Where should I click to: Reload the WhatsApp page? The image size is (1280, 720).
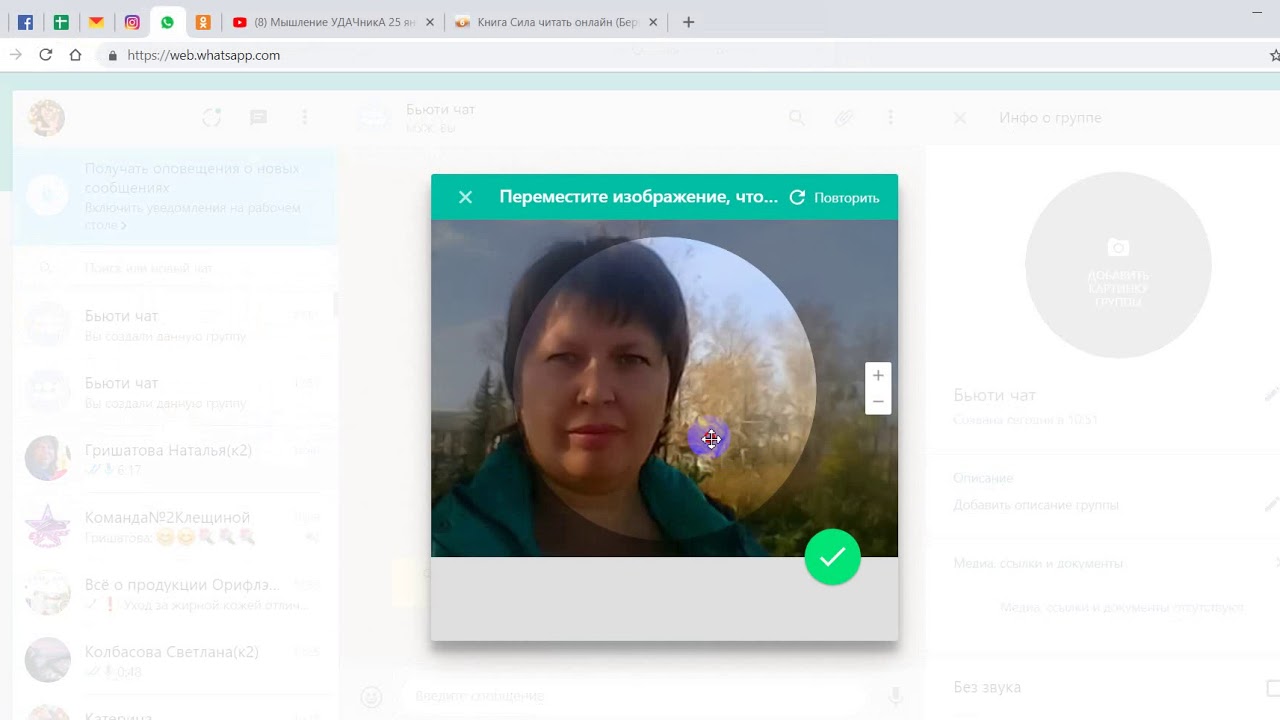45,55
